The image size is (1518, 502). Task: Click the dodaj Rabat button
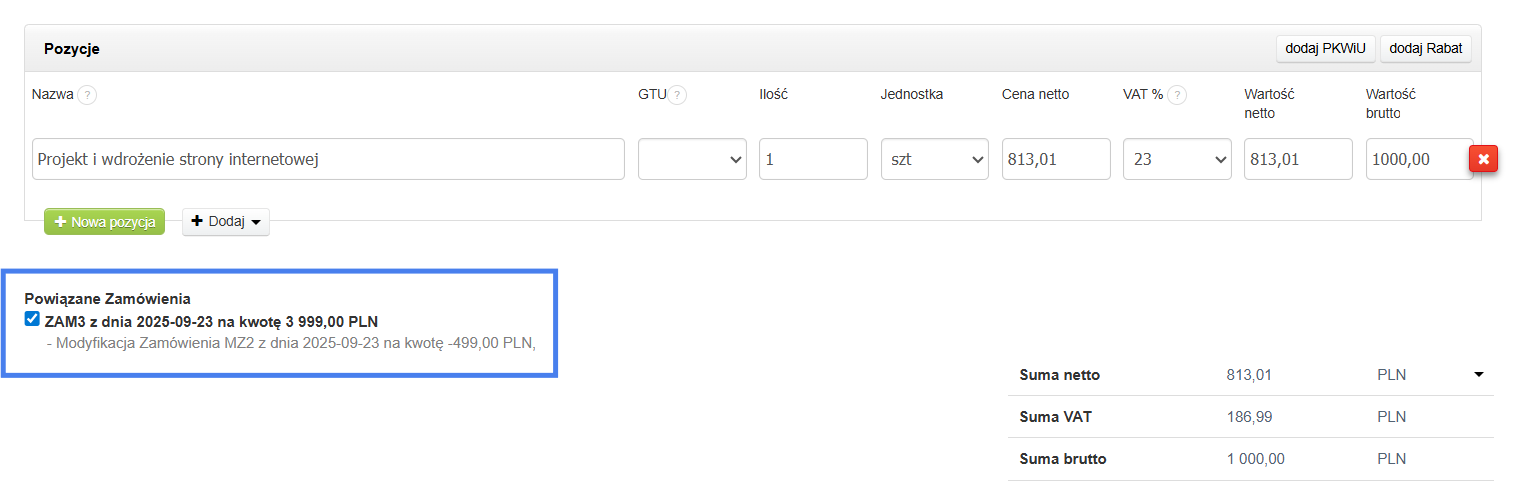(x=1425, y=48)
